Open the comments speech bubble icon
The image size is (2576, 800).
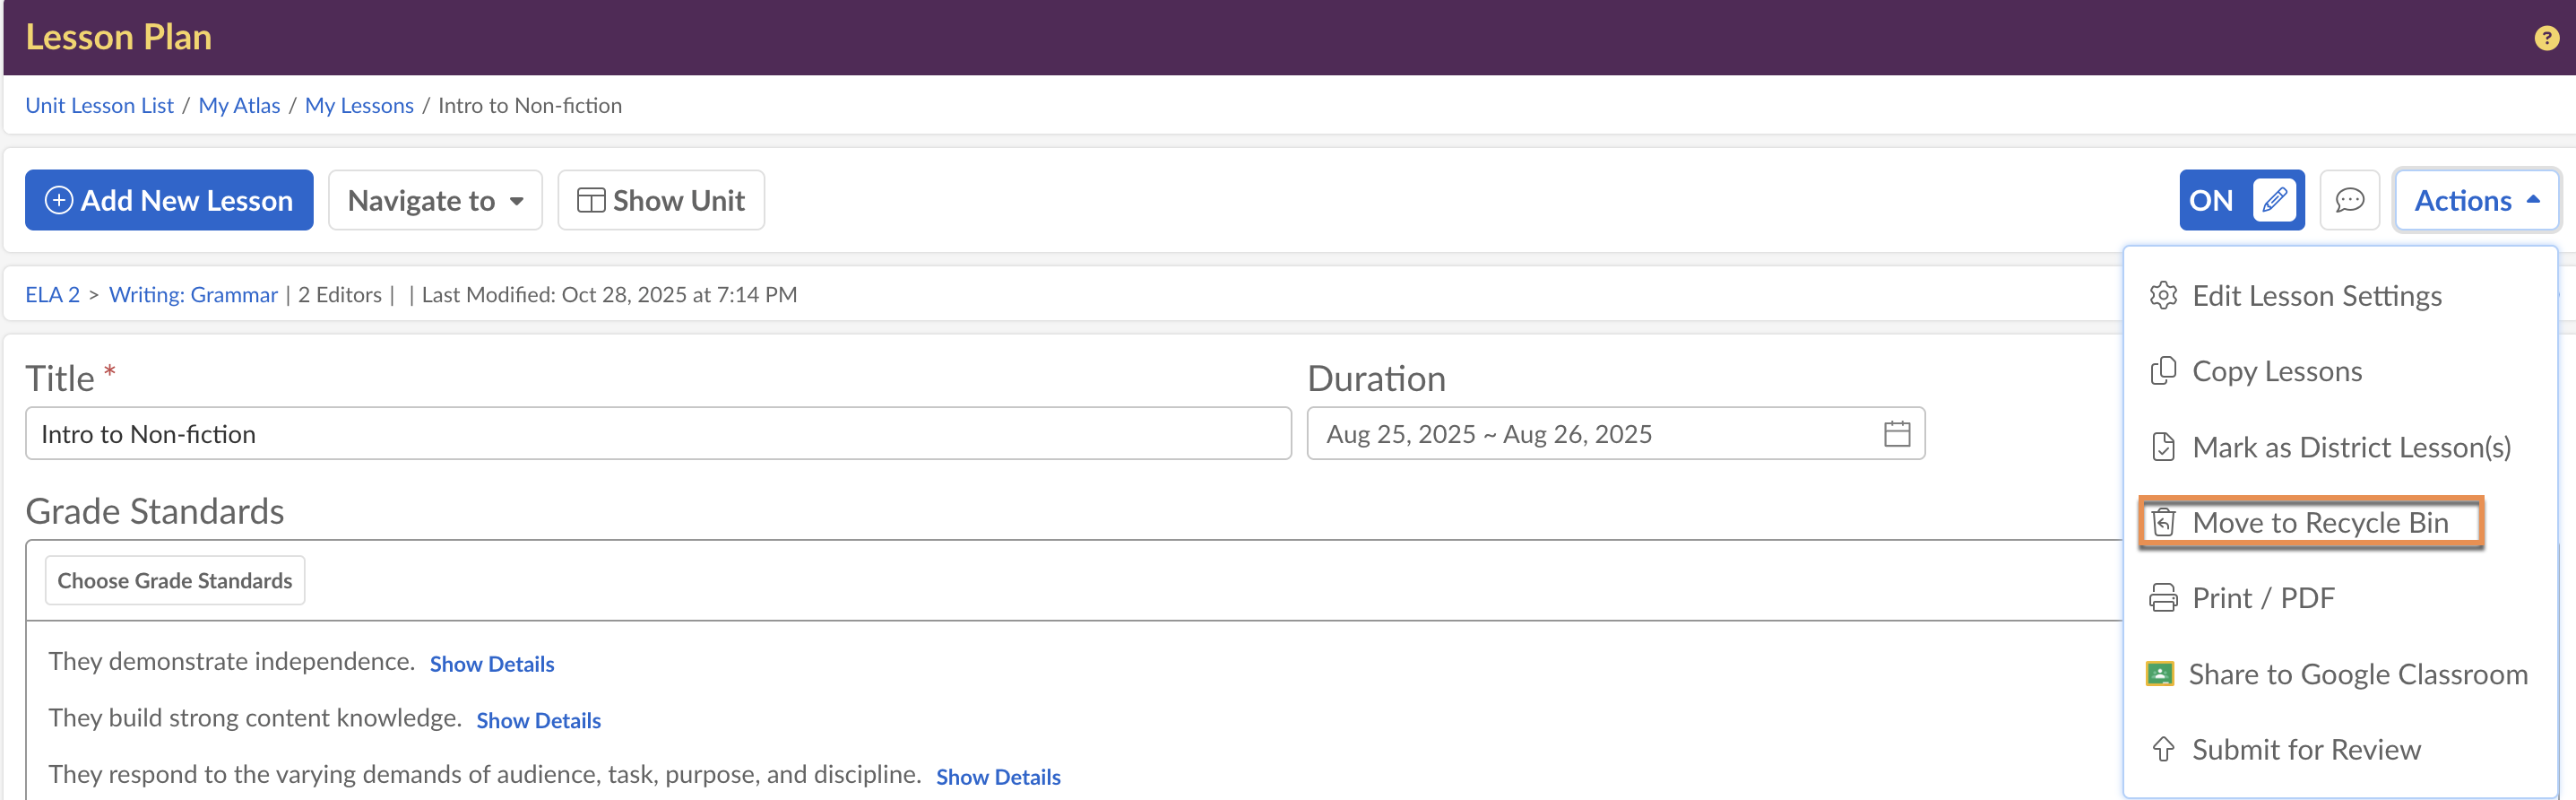[x=2349, y=201]
